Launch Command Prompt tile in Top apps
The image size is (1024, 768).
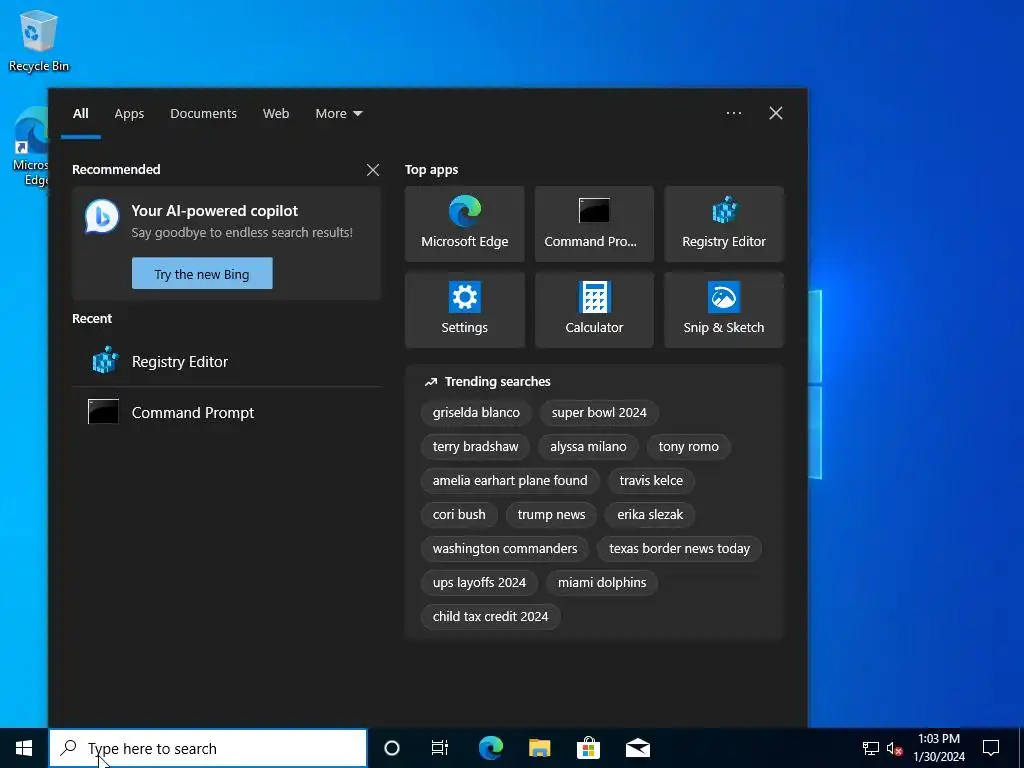click(594, 224)
